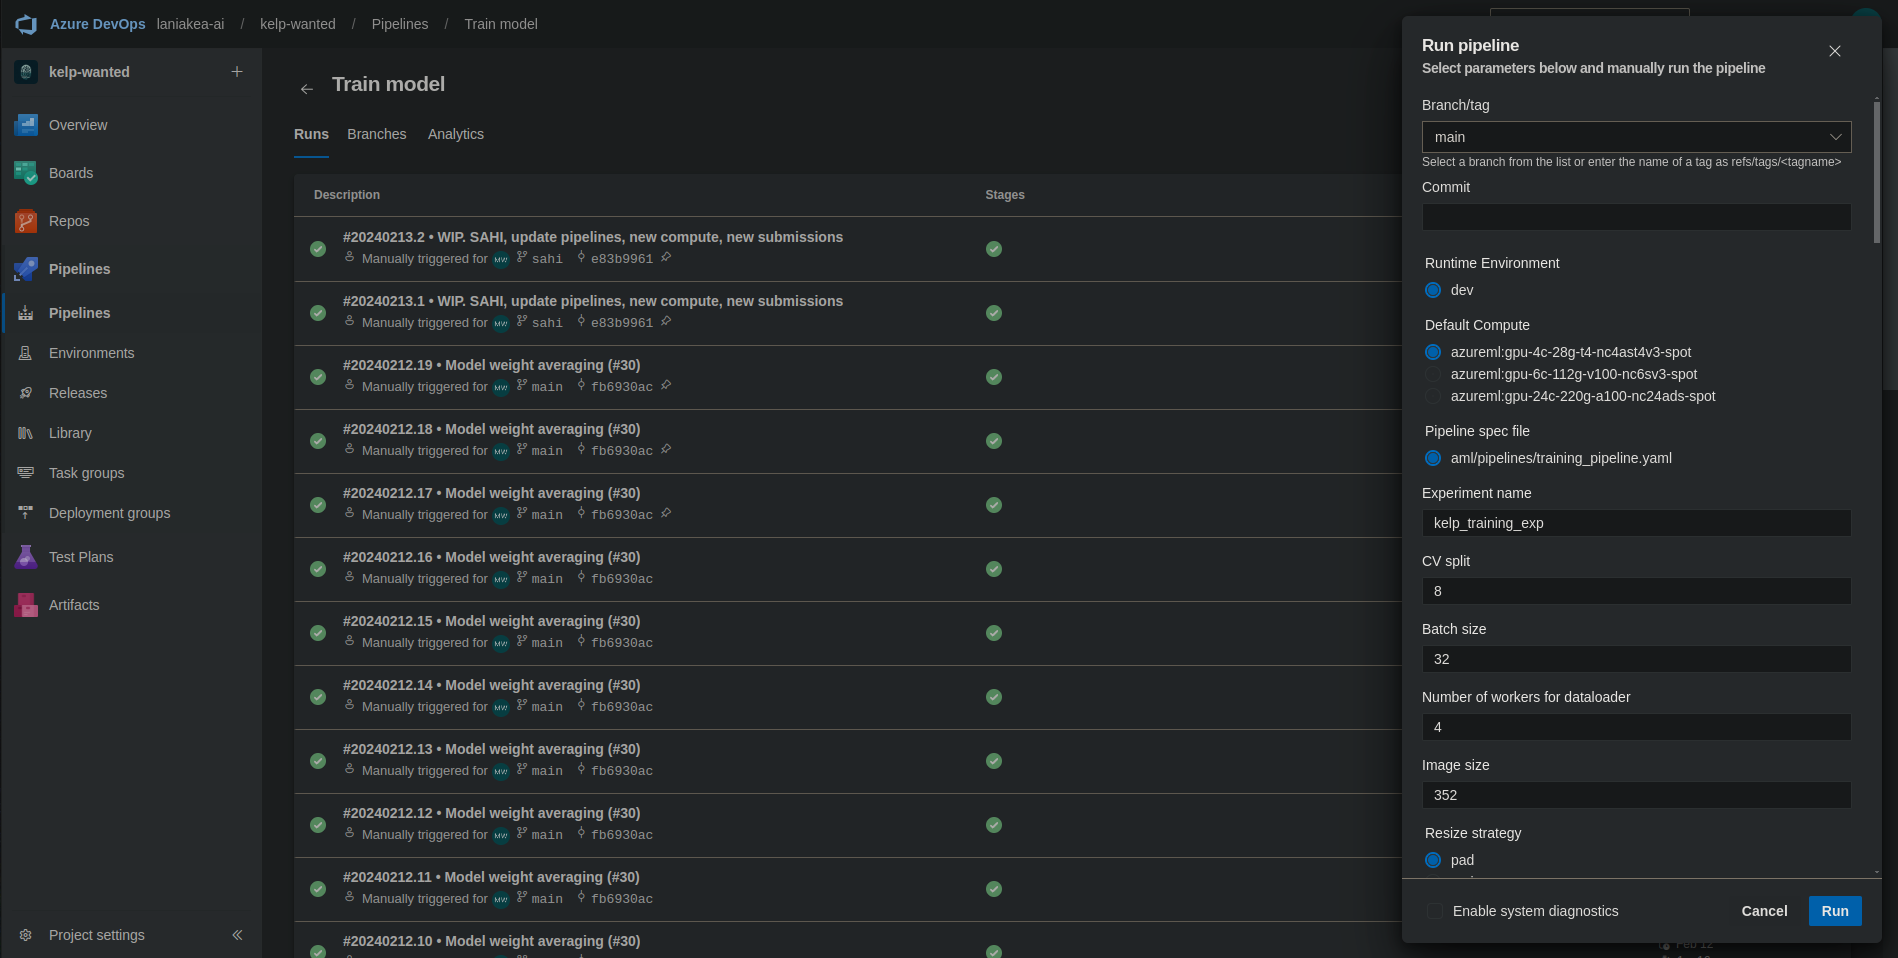Open the Releases rocket icon
The height and width of the screenshot is (958, 1898).
pyautogui.click(x=26, y=393)
